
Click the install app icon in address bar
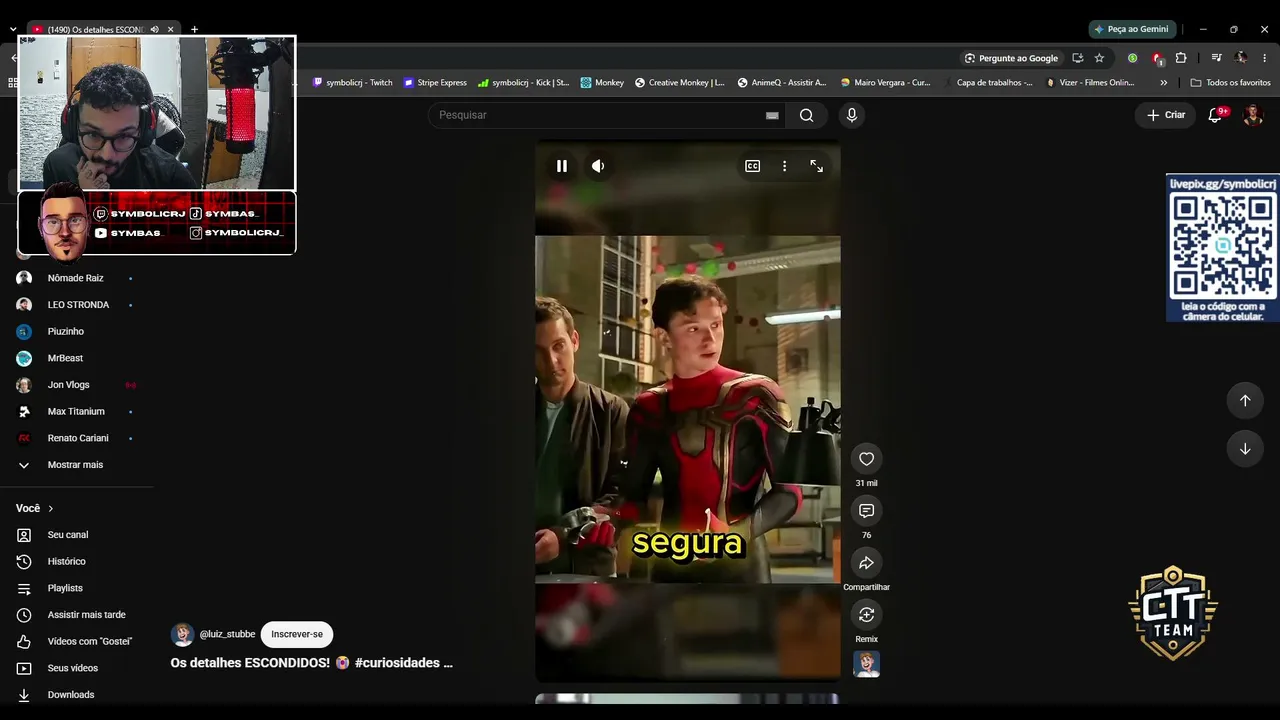[1077, 58]
